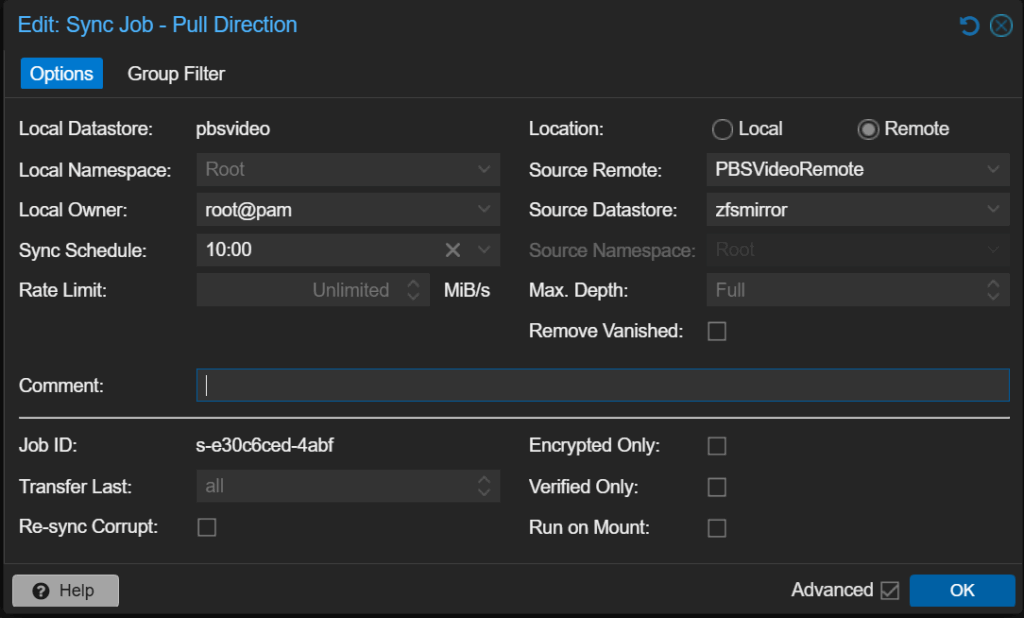Uncheck the Advanced options checkbox
Screen dimensions: 1024x618
pos(889,591)
